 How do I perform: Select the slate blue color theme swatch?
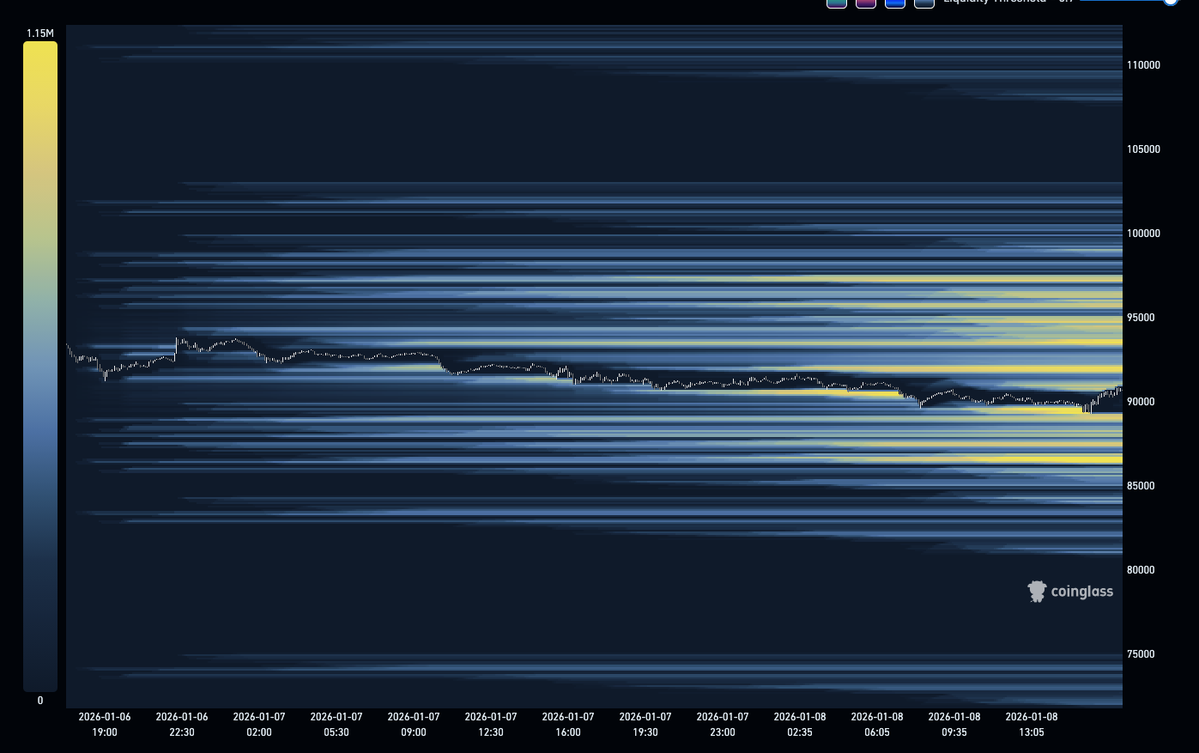point(924,3)
